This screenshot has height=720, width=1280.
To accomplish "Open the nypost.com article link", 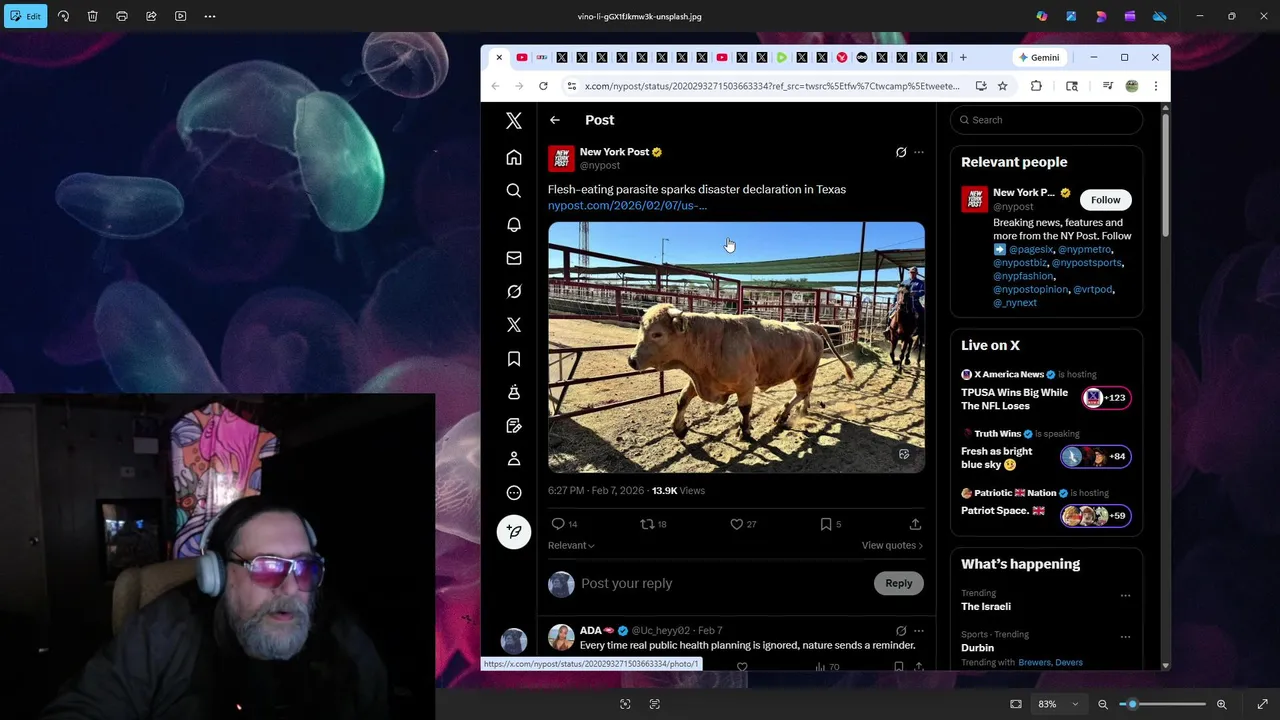I will [627, 205].
